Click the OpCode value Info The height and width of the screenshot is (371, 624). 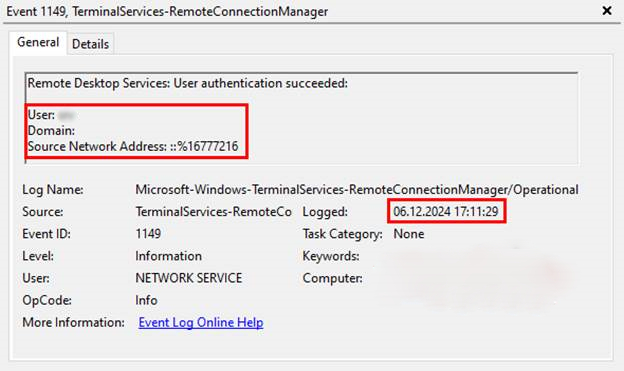coord(146,300)
